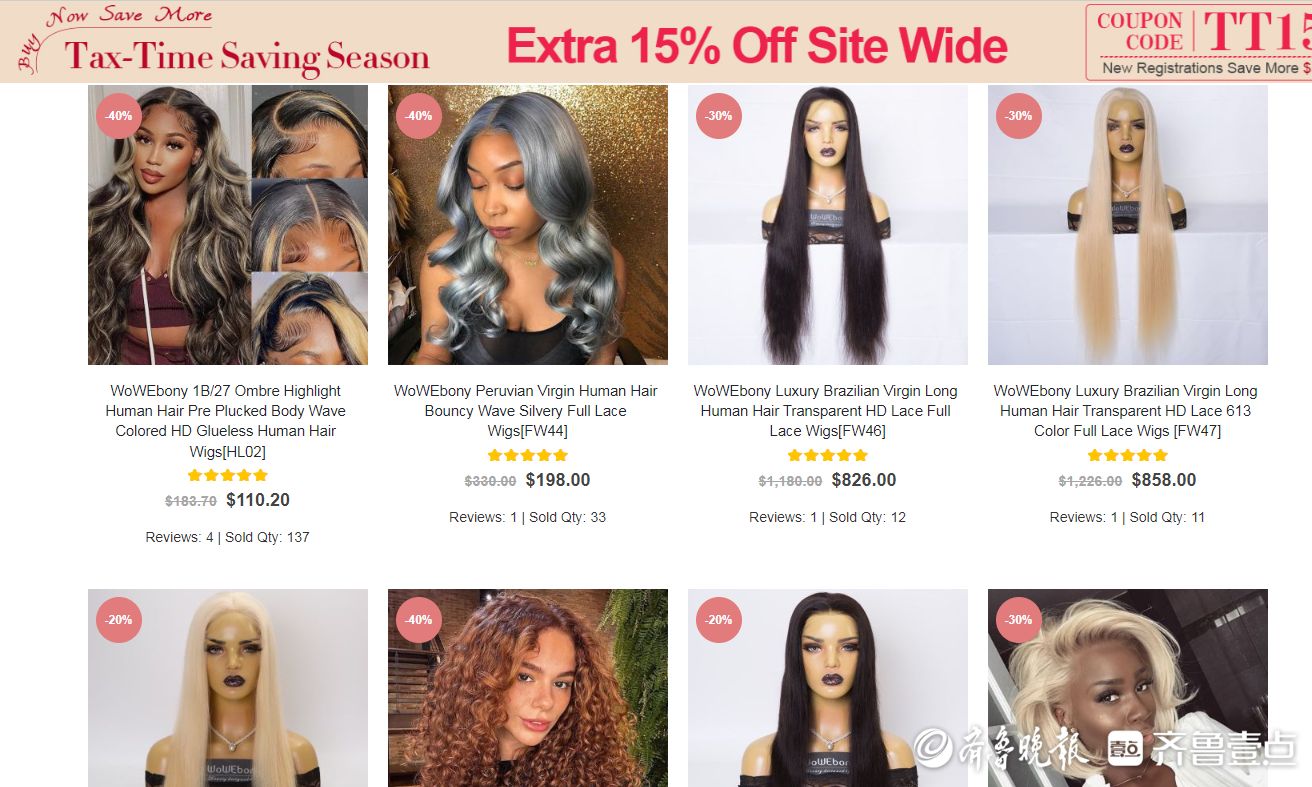Click the -20% badge on bottom-row blonde wig
The width and height of the screenshot is (1312, 787).
(x=119, y=620)
